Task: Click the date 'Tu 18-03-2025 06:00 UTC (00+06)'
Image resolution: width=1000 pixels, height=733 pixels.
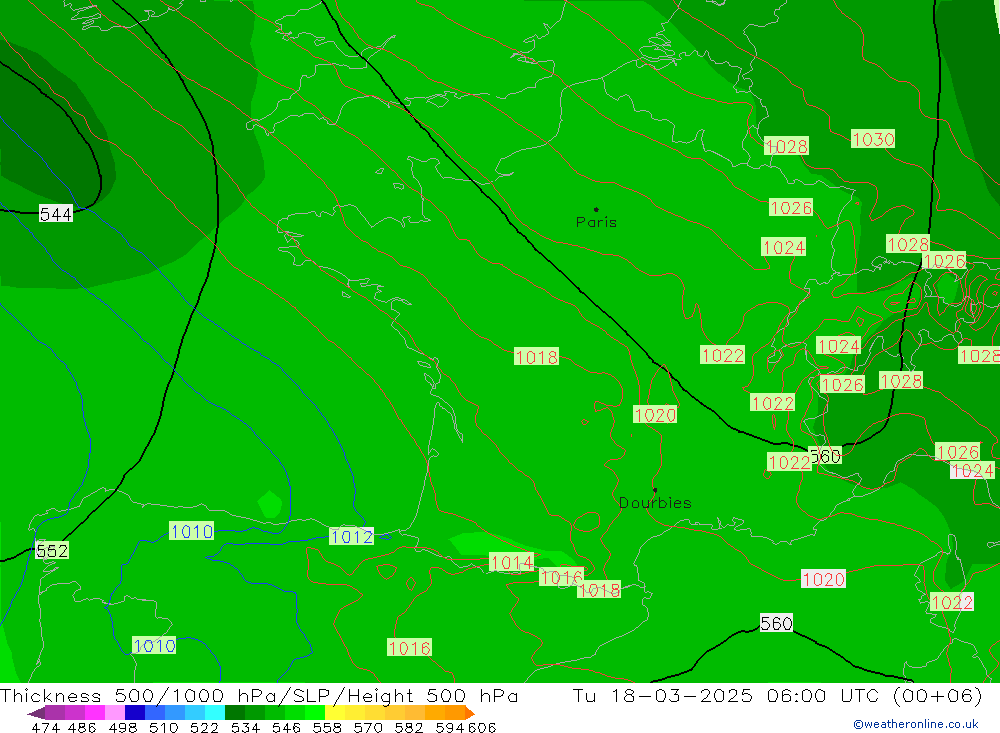Action: 777,695
